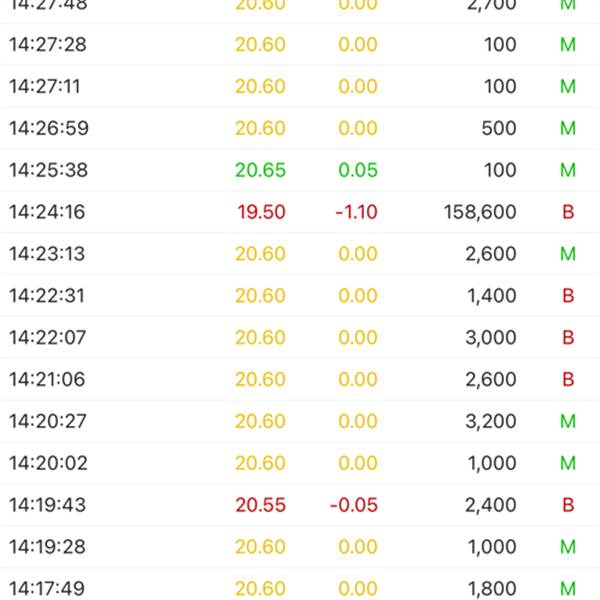Screen dimensions: 600x600
Task: Select the 14:24:16 trade row
Action: (300, 212)
